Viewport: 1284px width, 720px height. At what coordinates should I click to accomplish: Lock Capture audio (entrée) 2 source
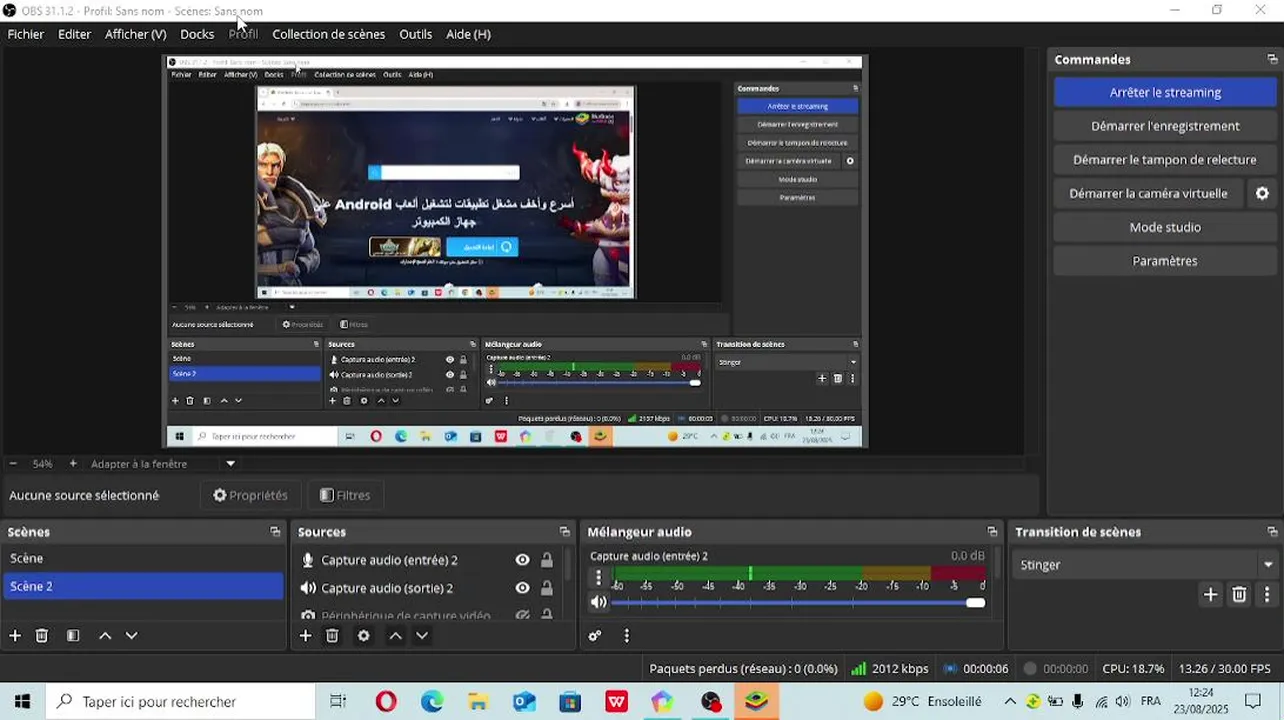[x=546, y=560]
